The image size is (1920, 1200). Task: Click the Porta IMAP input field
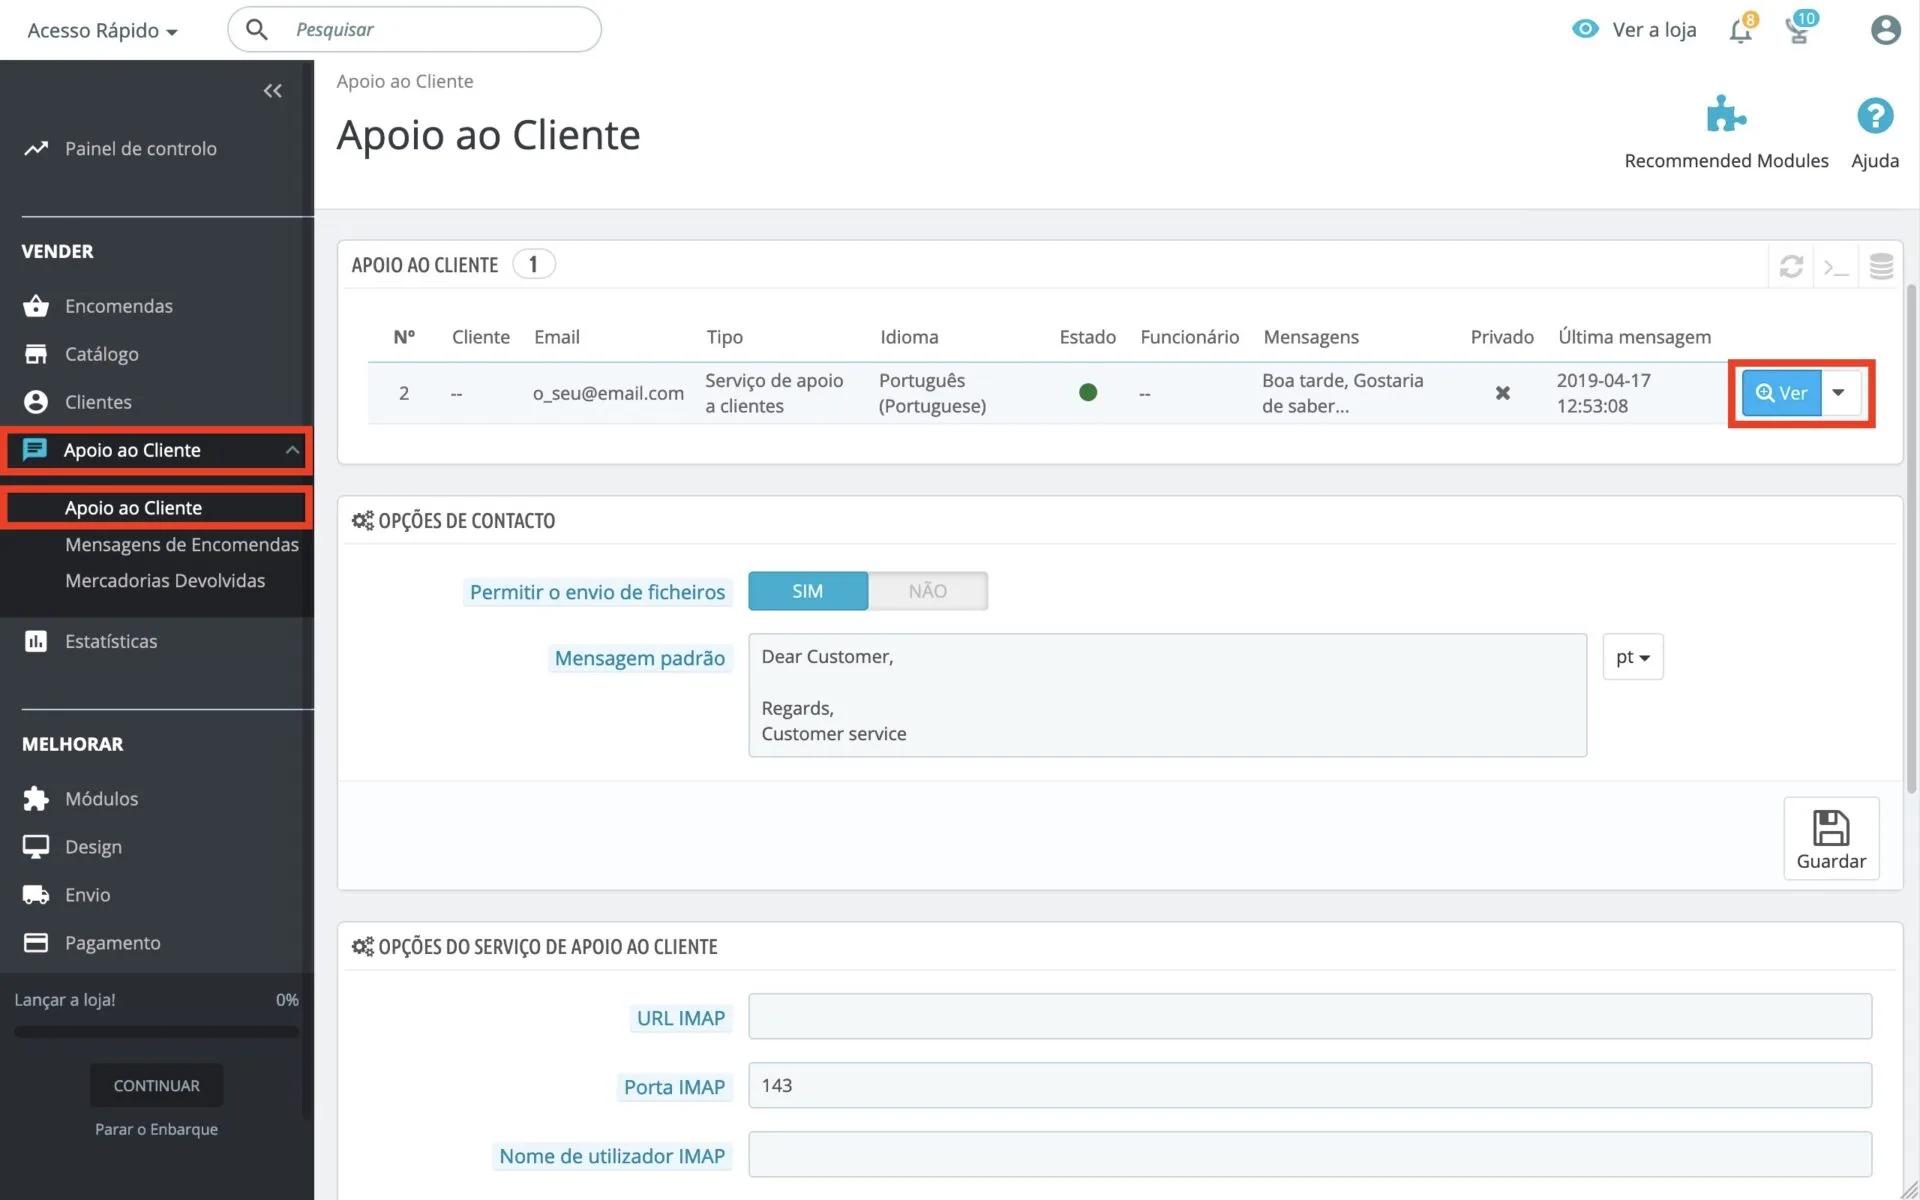tap(1309, 1085)
